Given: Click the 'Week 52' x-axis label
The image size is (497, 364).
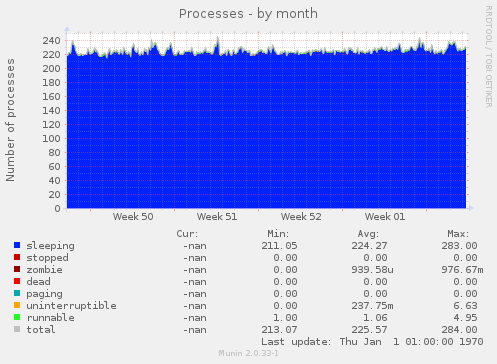Looking at the screenshot, I should point(301,217).
